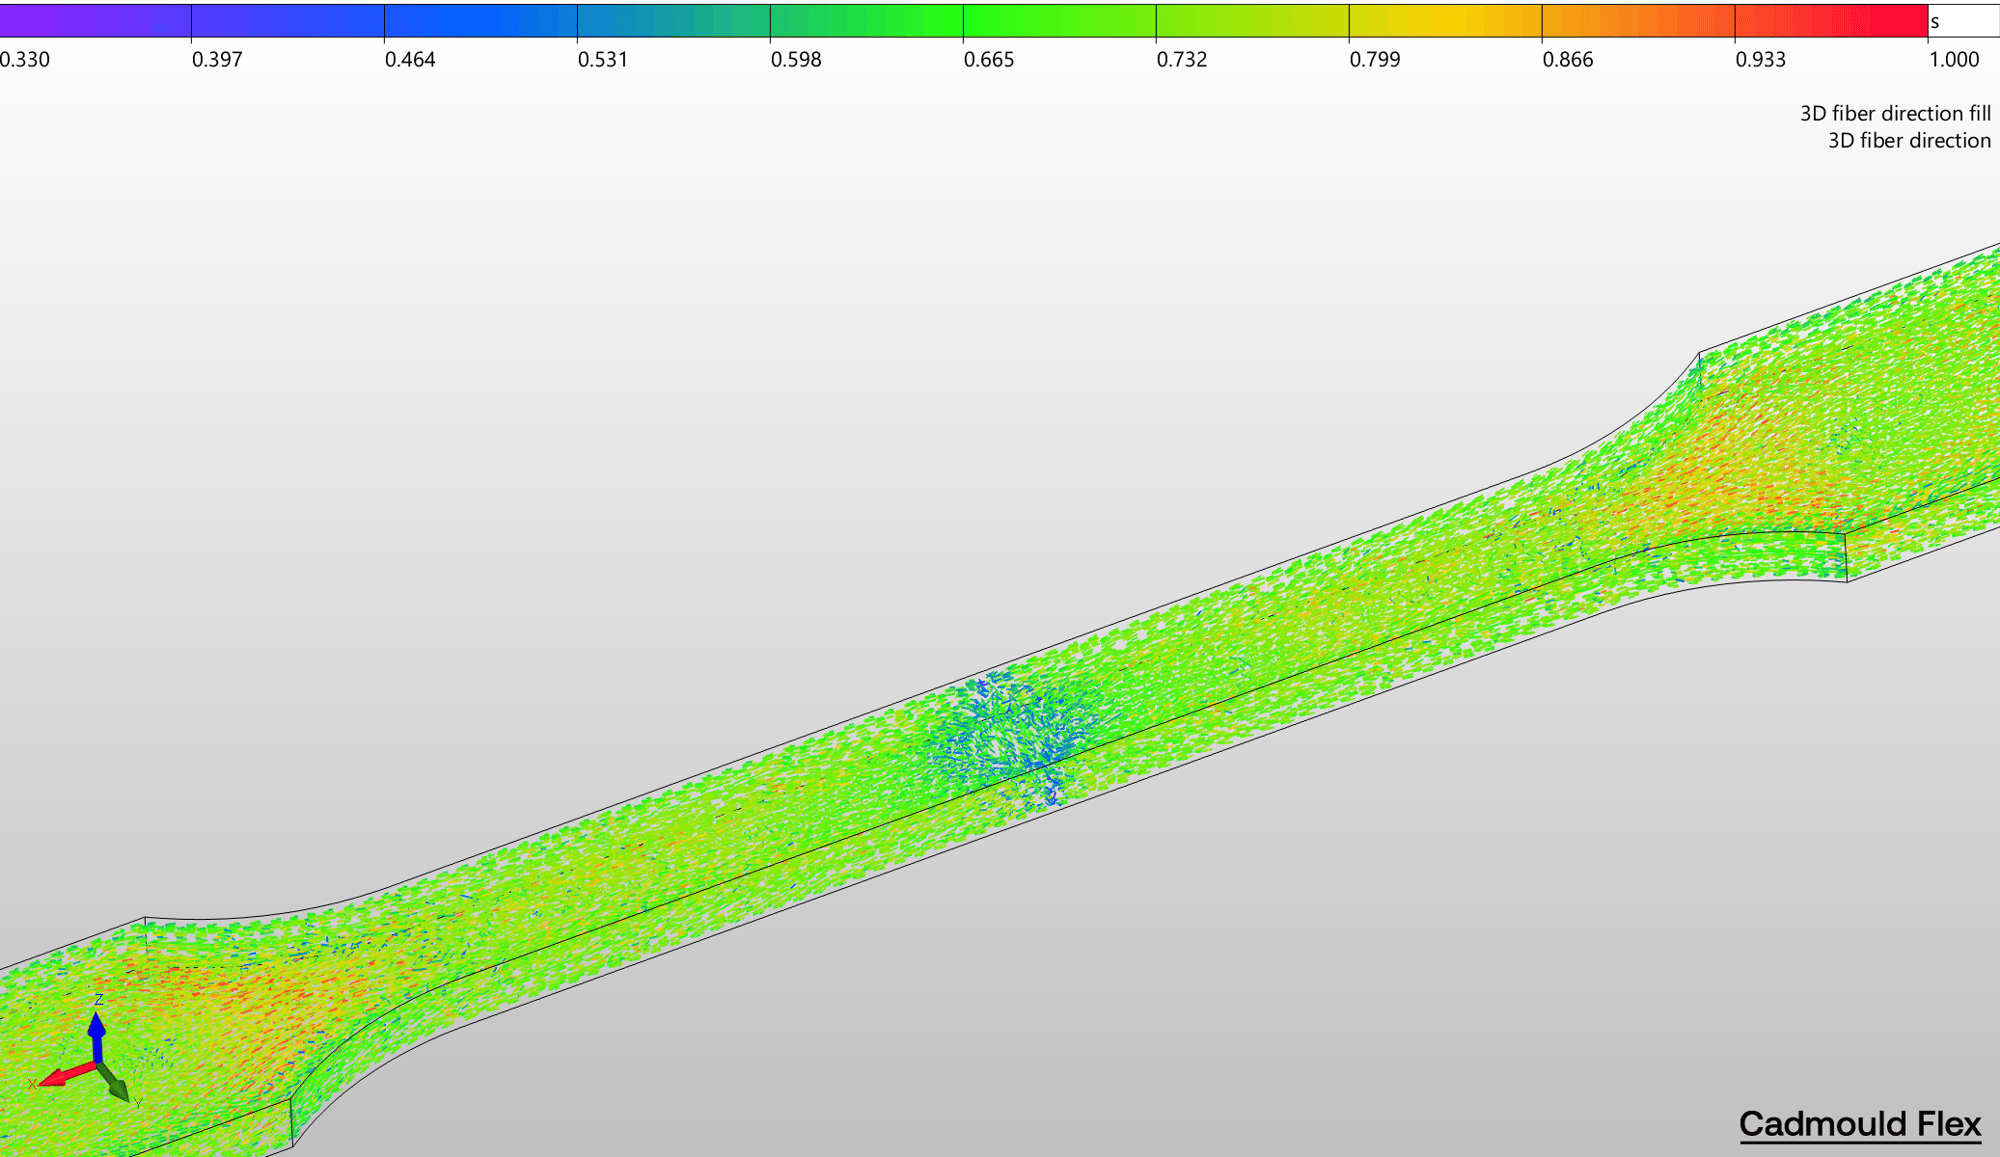
Task: Click the unit box labeled 's'
Action: coord(1962,21)
